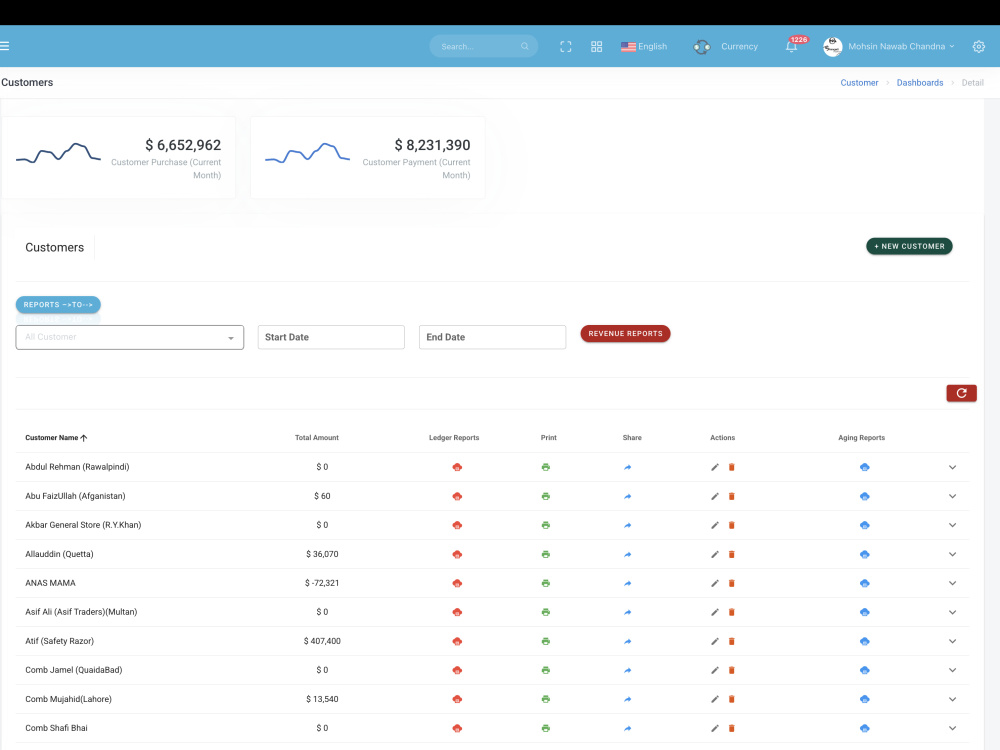Open Customer Payment stats card
Screen dimensions: 1000x750
(x=368, y=158)
